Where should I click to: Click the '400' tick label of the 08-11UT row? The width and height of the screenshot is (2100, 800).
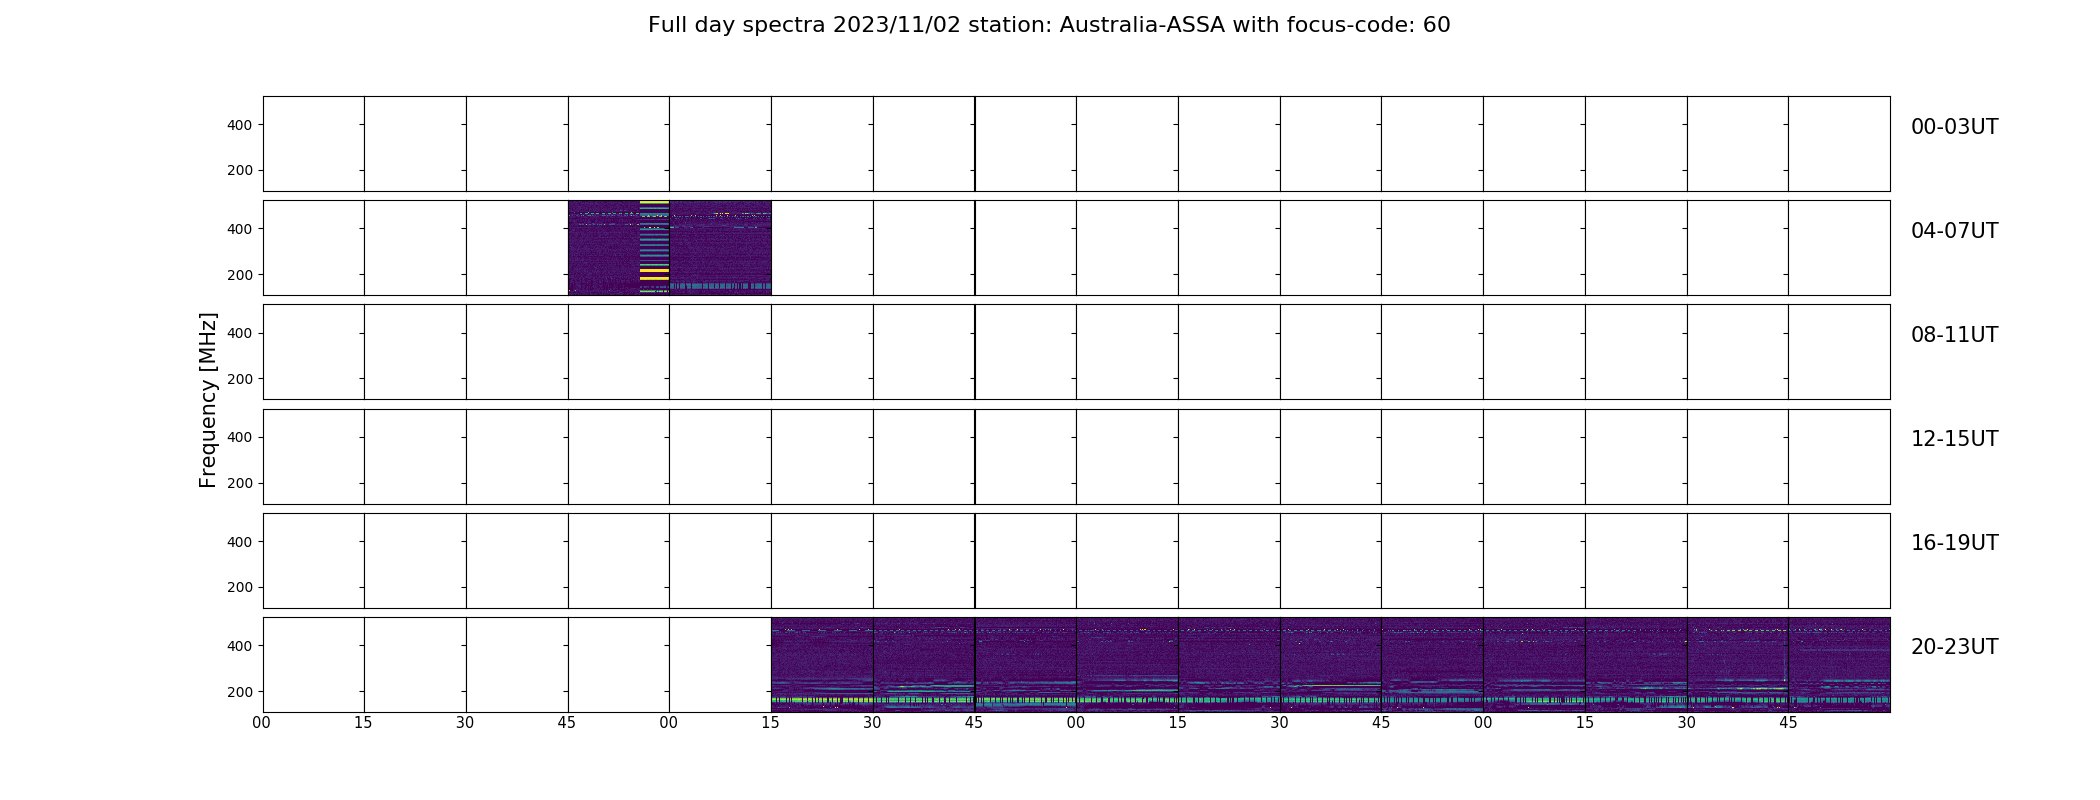(x=240, y=333)
